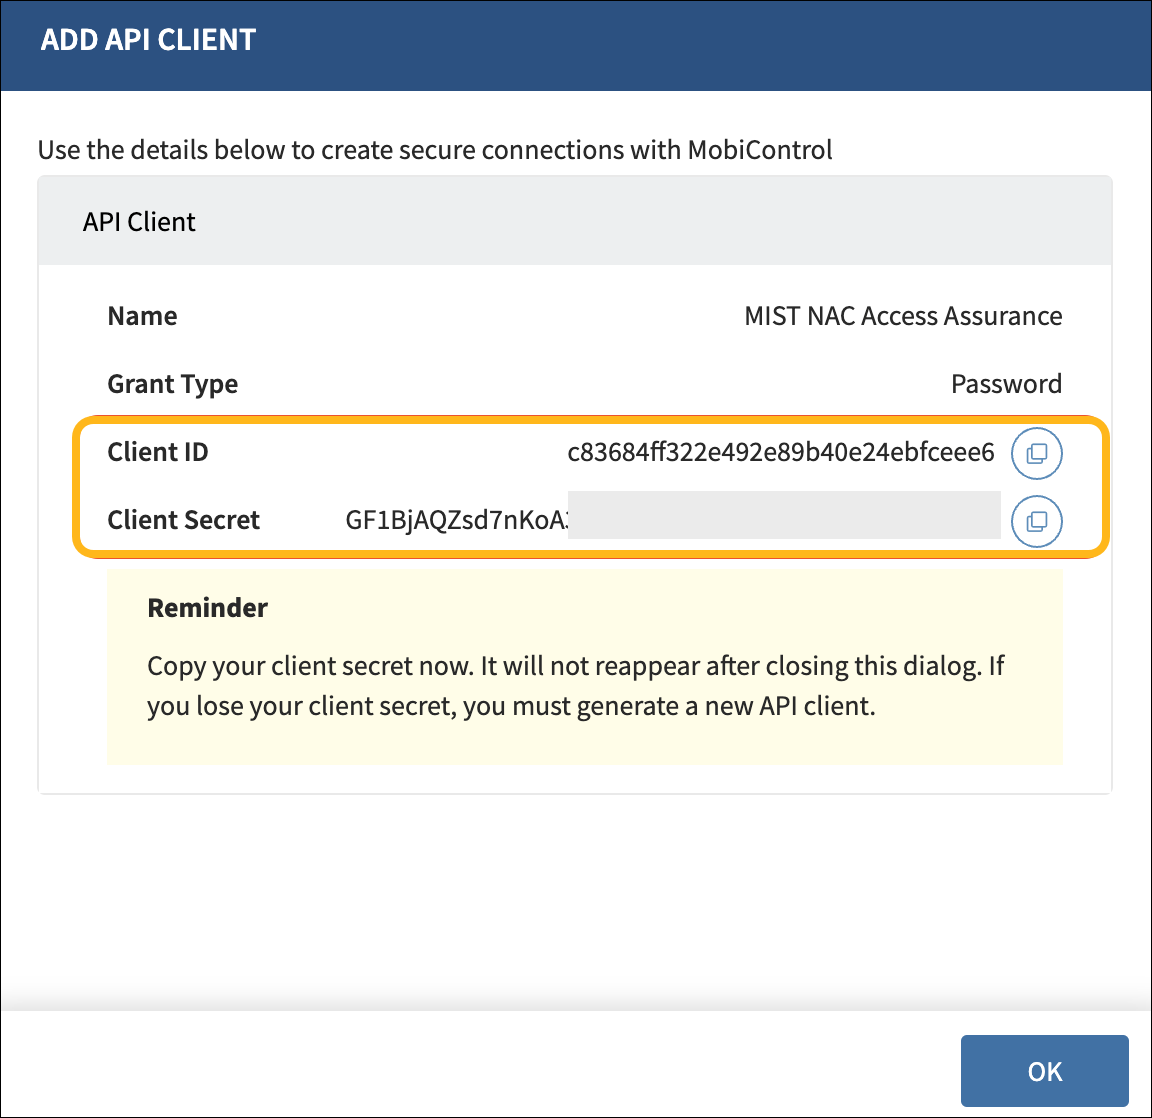Click the greyed-out hidden part of the secret
Viewport: 1152px width, 1118px height.
784,516
